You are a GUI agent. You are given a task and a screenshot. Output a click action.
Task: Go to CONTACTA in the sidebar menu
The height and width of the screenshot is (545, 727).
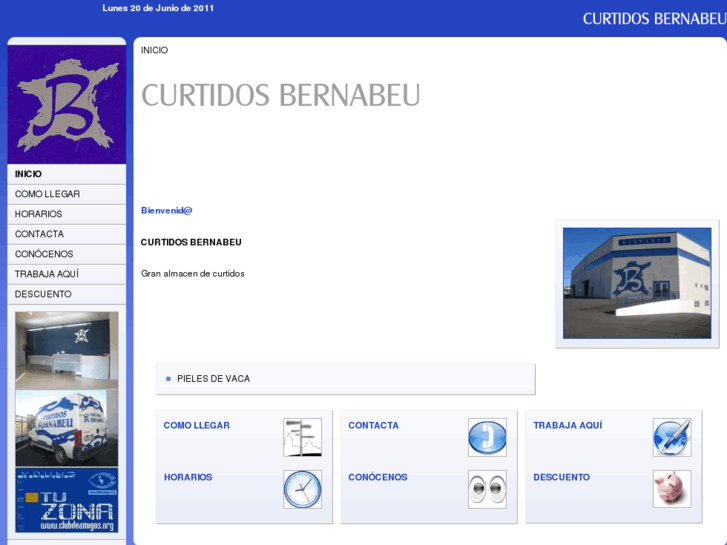tap(67, 234)
